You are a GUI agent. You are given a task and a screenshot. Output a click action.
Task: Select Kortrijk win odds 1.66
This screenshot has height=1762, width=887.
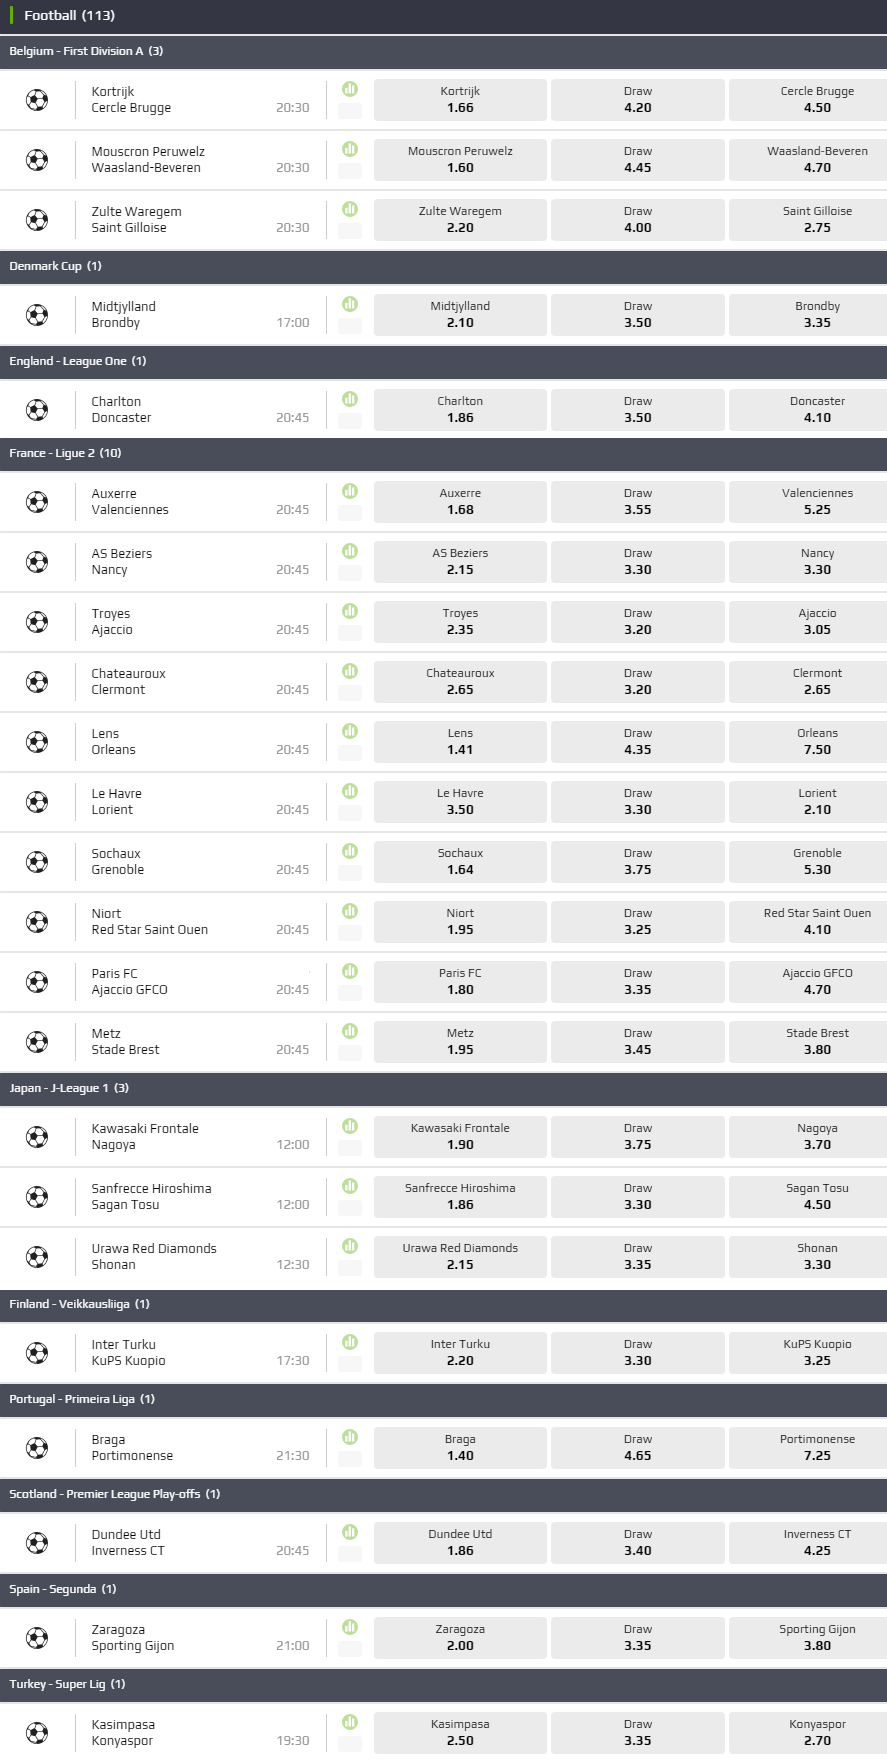tap(460, 100)
